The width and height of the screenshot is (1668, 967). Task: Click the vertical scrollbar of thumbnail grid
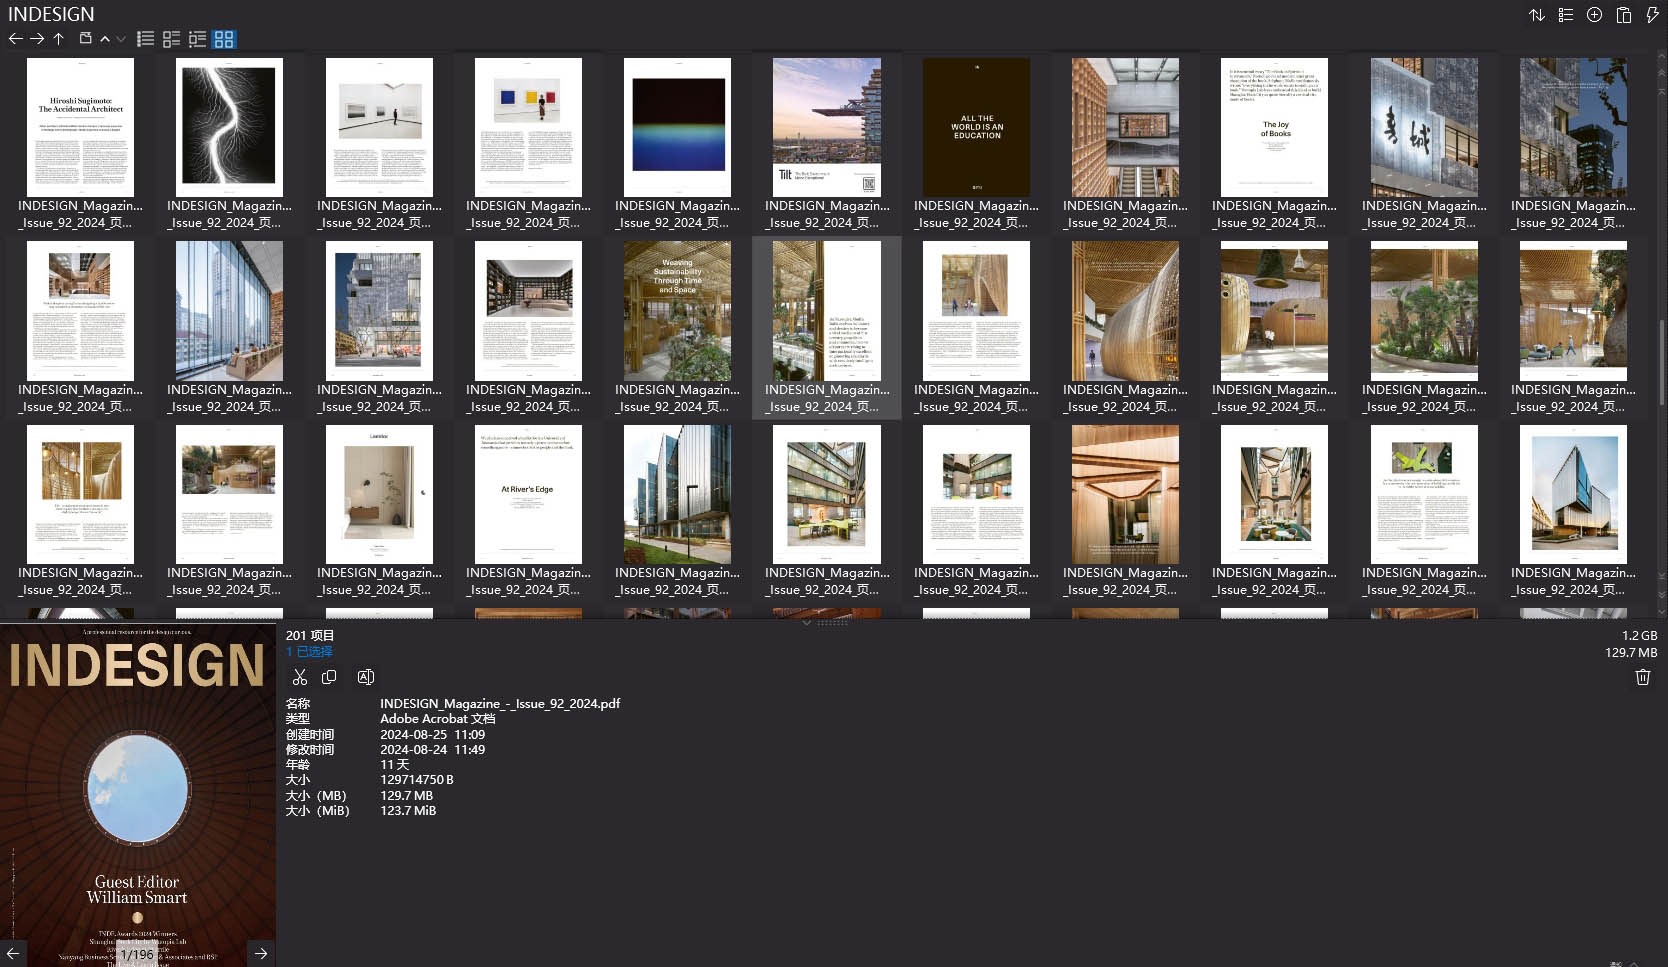(1662, 362)
